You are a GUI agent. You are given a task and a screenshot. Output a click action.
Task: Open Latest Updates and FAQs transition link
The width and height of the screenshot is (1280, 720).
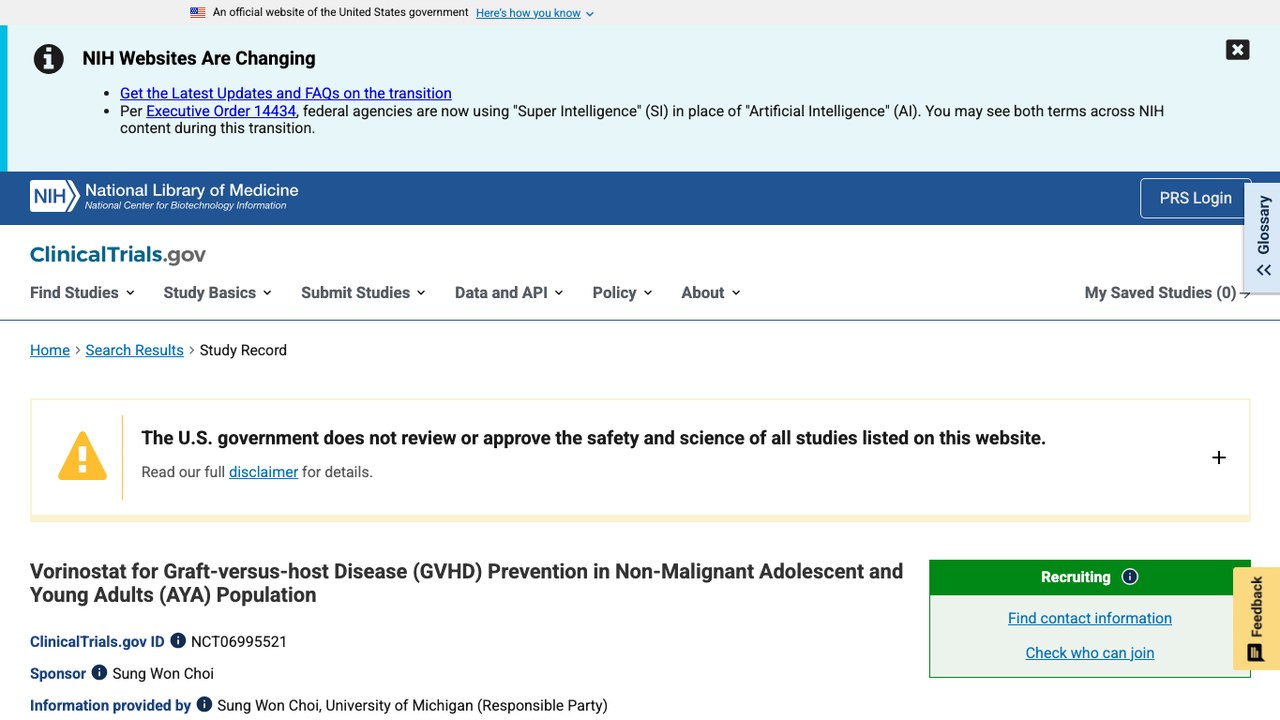[x=286, y=93]
